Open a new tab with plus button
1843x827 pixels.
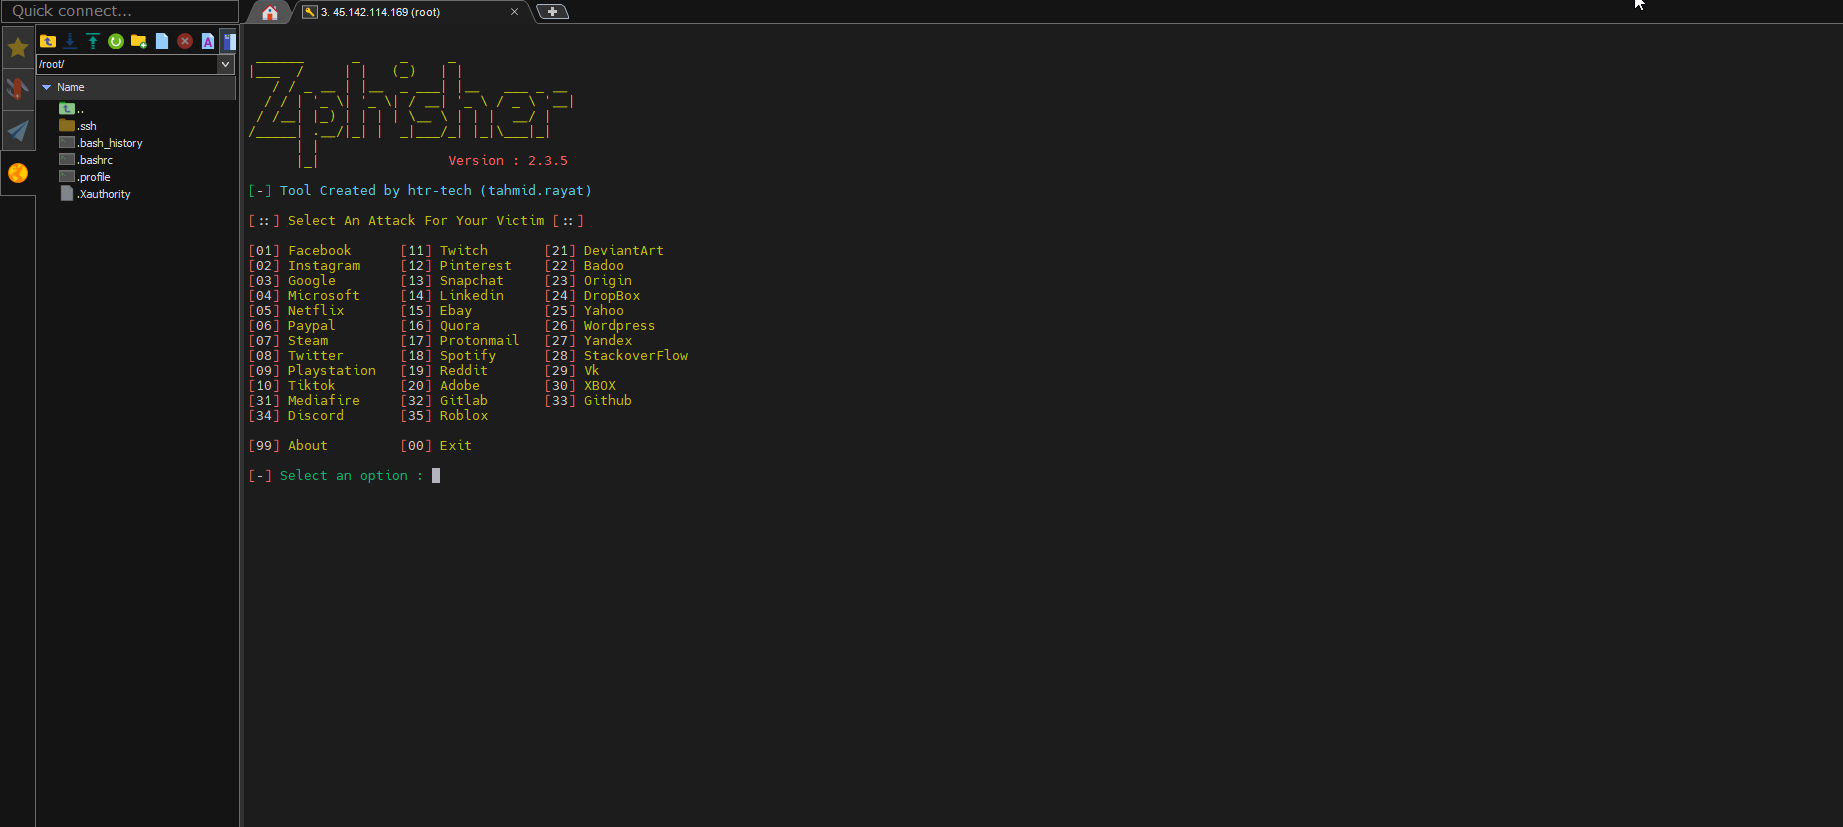(552, 12)
